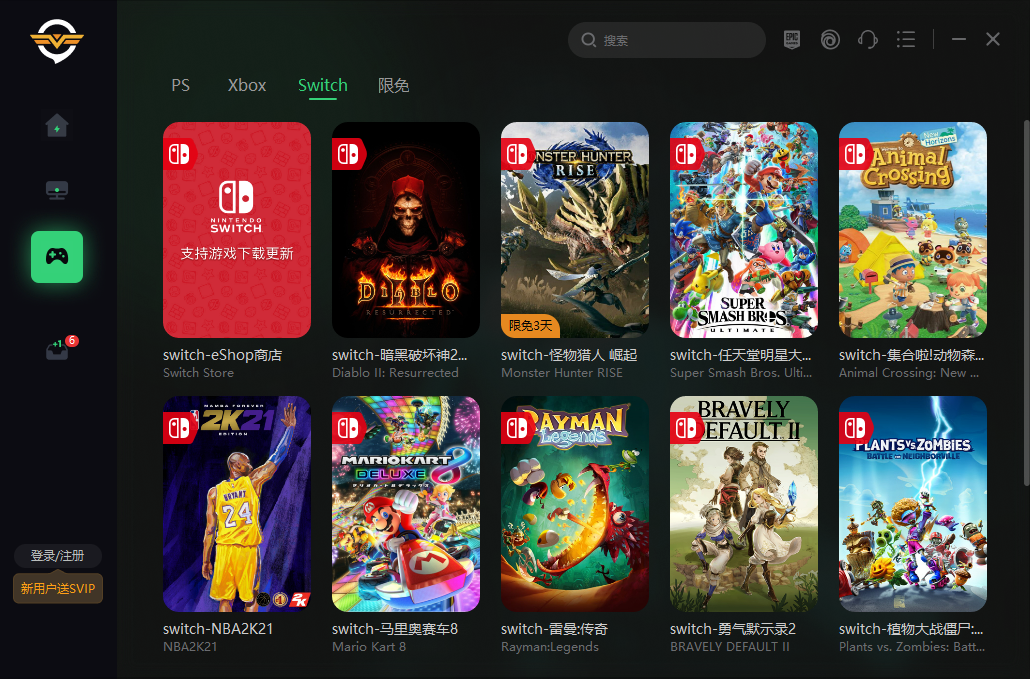Image resolution: width=1030 pixels, height=679 pixels.
Task: Click the title switch-暗黑破坏神2...
Action: [x=399, y=355]
